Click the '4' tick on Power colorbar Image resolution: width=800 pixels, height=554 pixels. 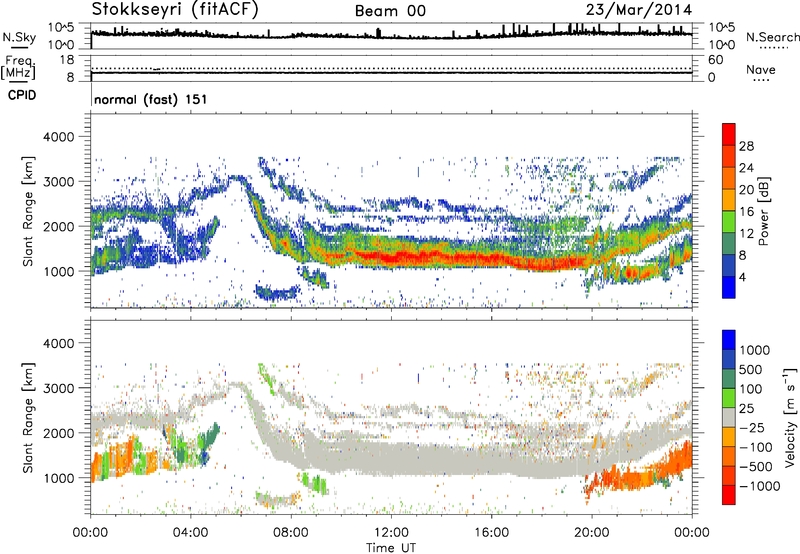click(742, 277)
